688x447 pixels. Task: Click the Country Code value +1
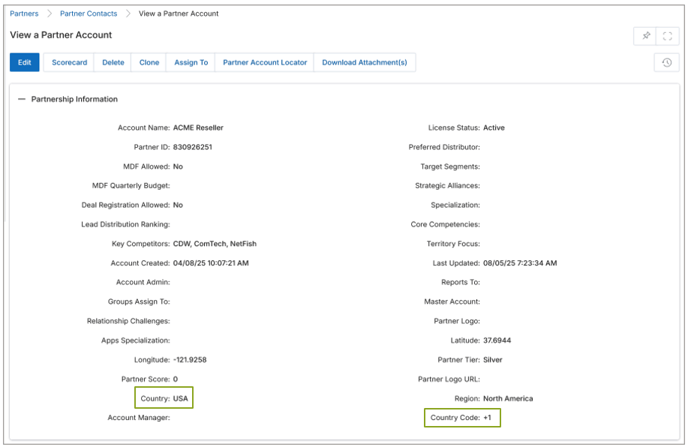coord(489,418)
